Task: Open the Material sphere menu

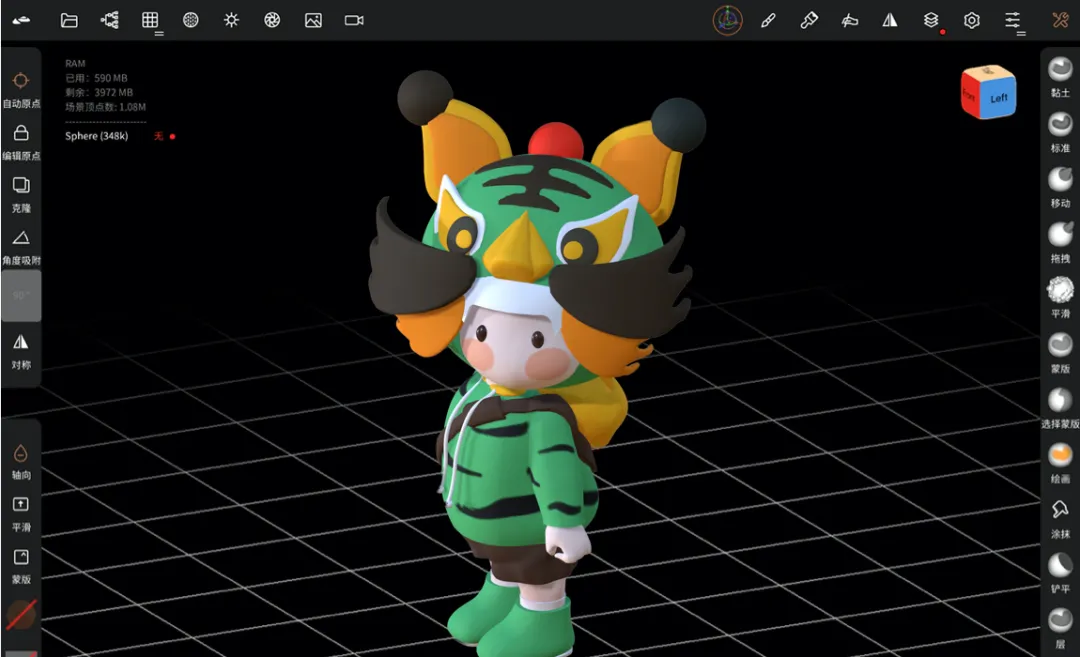Action: pos(191,20)
